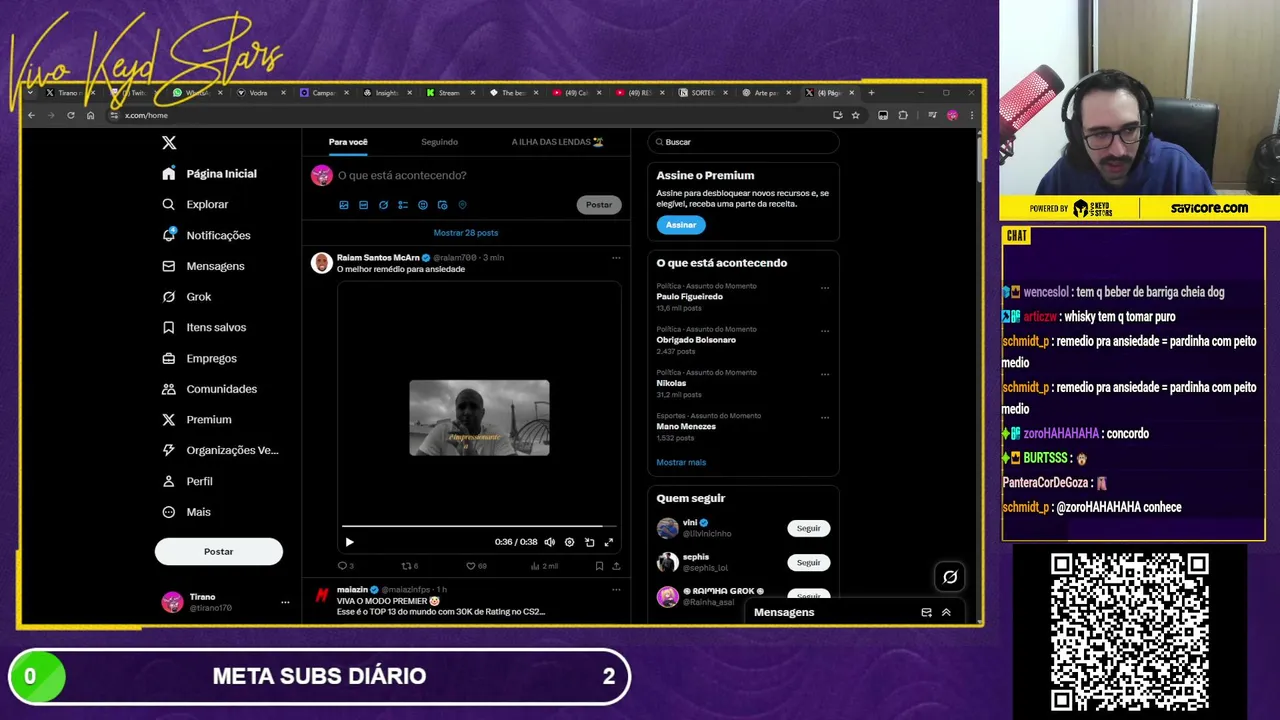Follow vini with Seguir button
The width and height of the screenshot is (1280, 720).
click(808, 528)
